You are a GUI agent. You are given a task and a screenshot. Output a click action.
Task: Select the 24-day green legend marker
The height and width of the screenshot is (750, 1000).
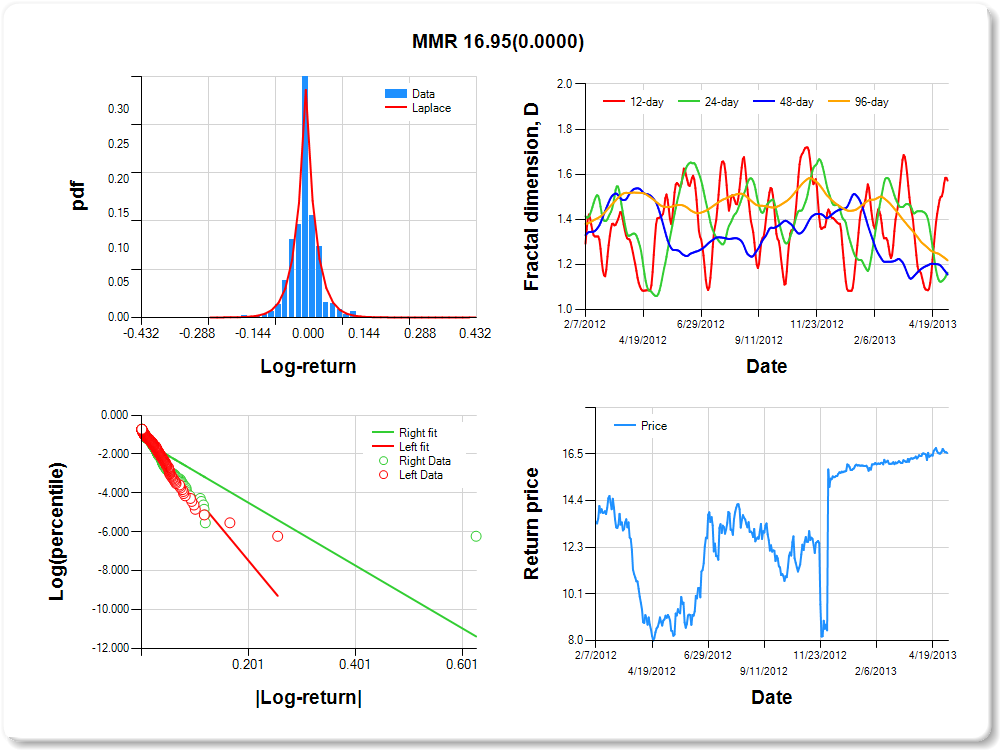[x=690, y=102]
